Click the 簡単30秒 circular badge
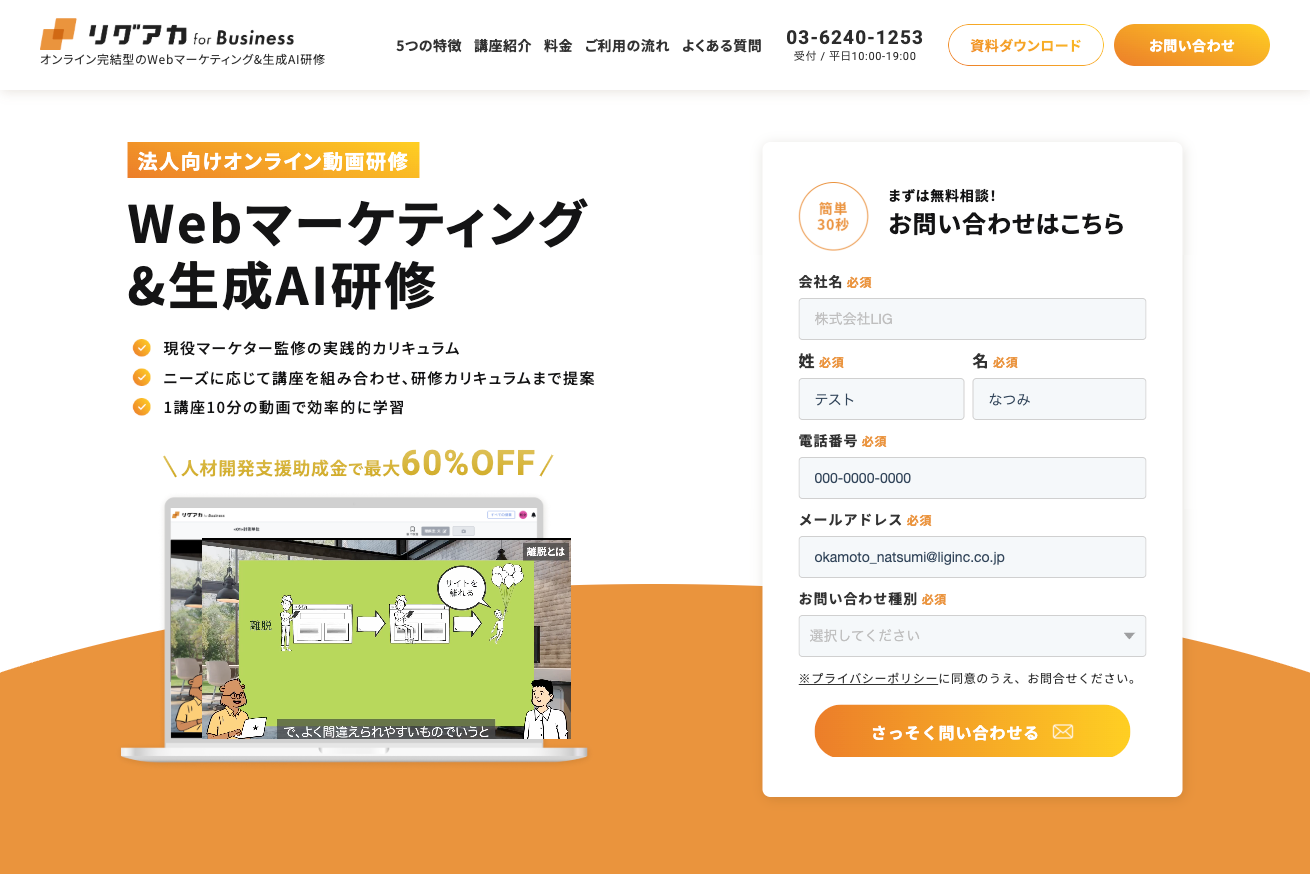The height and width of the screenshot is (874, 1310). click(x=833, y=216)
